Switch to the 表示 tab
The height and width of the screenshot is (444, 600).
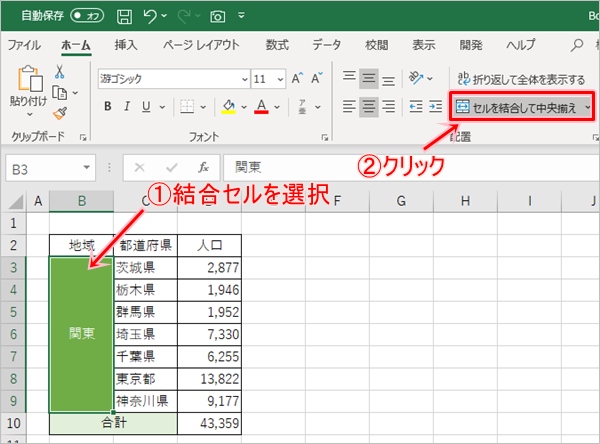(424, 45)
